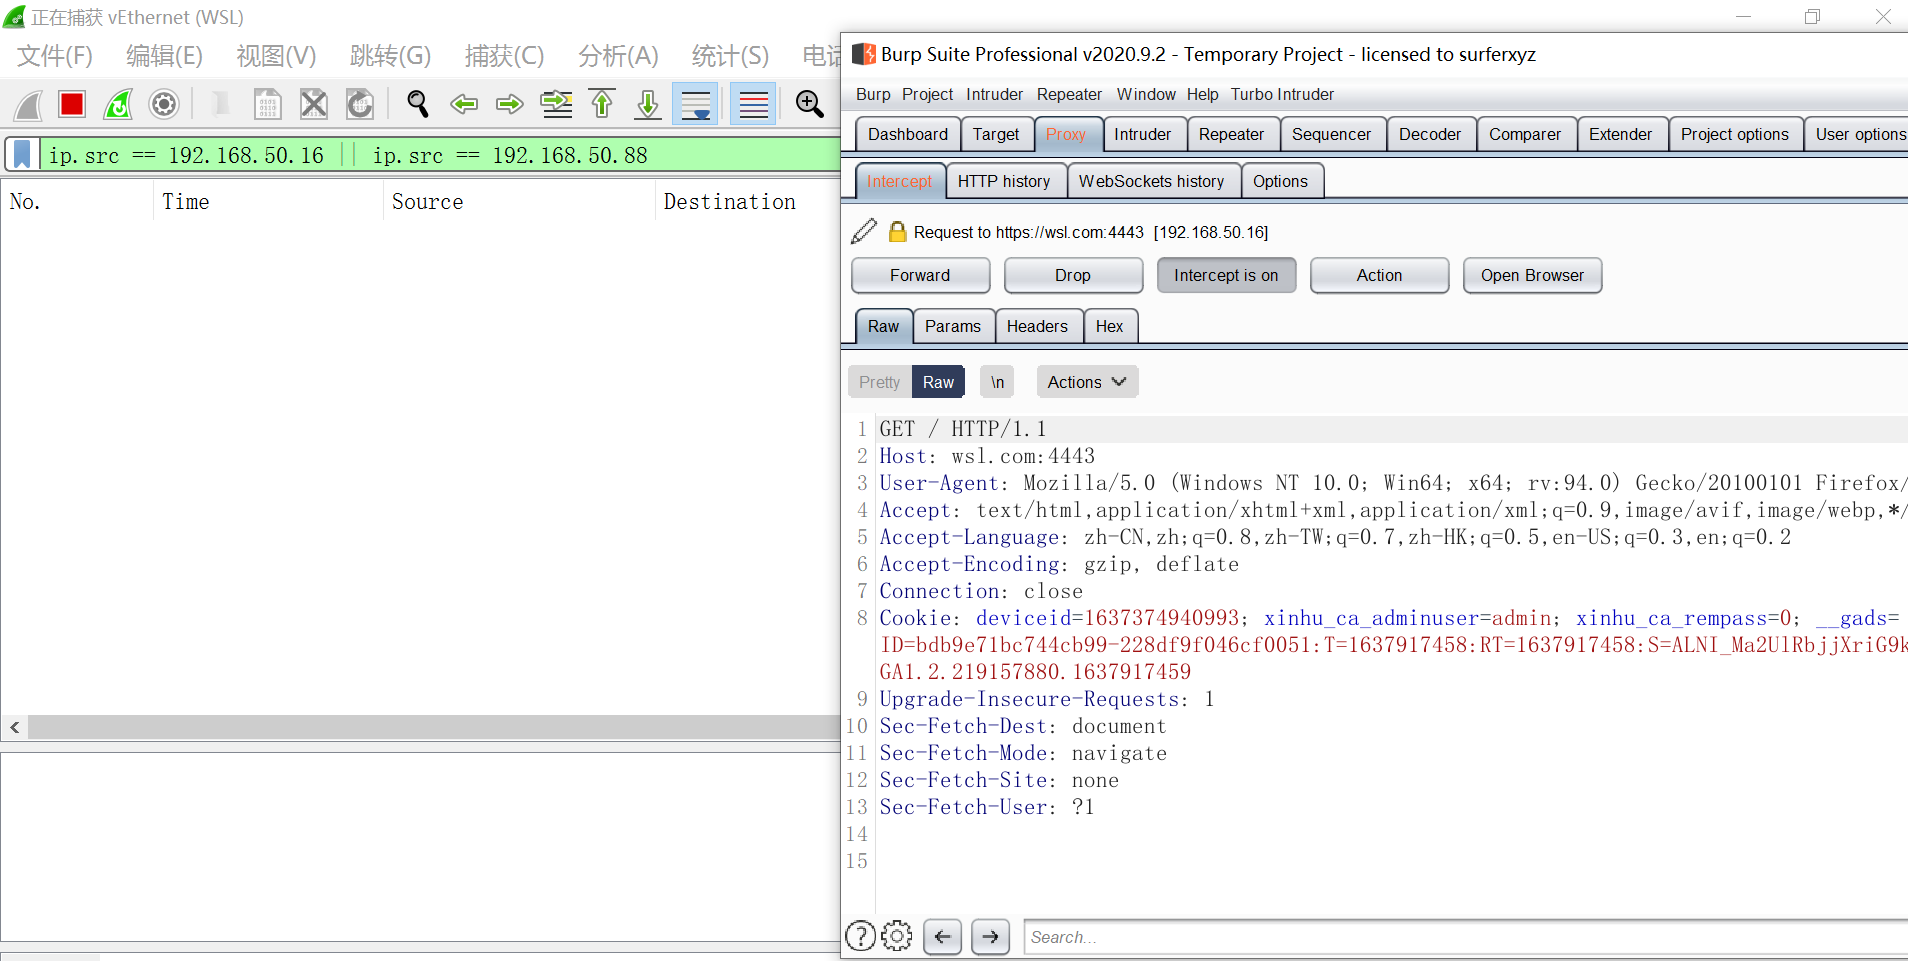Open HTTP history sub-tab

(x=1004, y=181)
